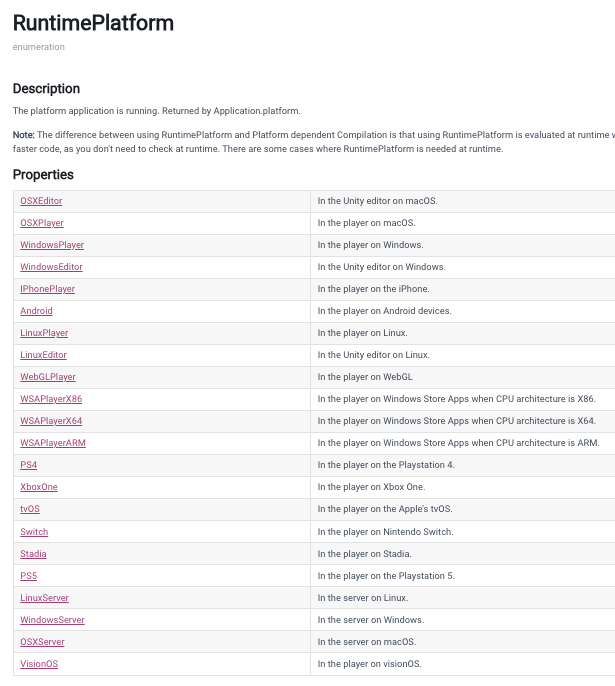Click the VisionOS link
The image size is (615, 686).
click(39, 664)
